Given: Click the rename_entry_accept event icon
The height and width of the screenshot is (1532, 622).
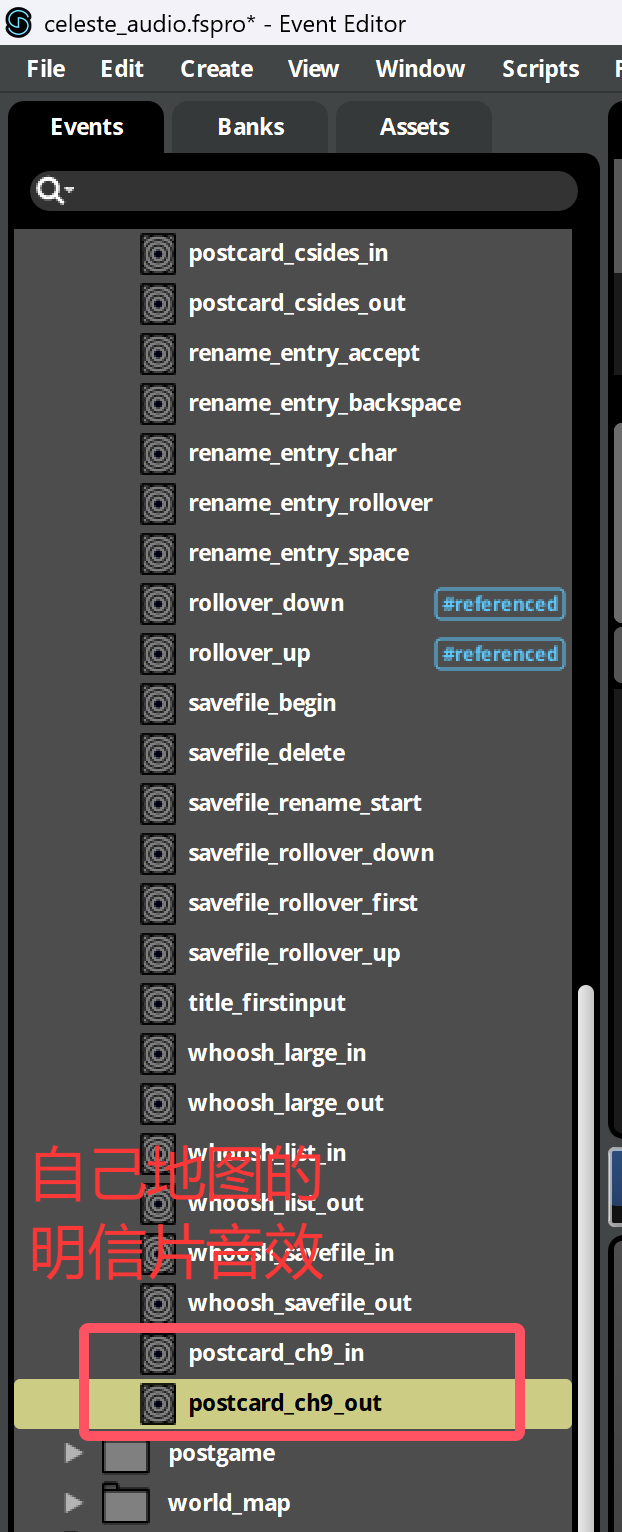Looking at the screenshot, I should 158,354.
